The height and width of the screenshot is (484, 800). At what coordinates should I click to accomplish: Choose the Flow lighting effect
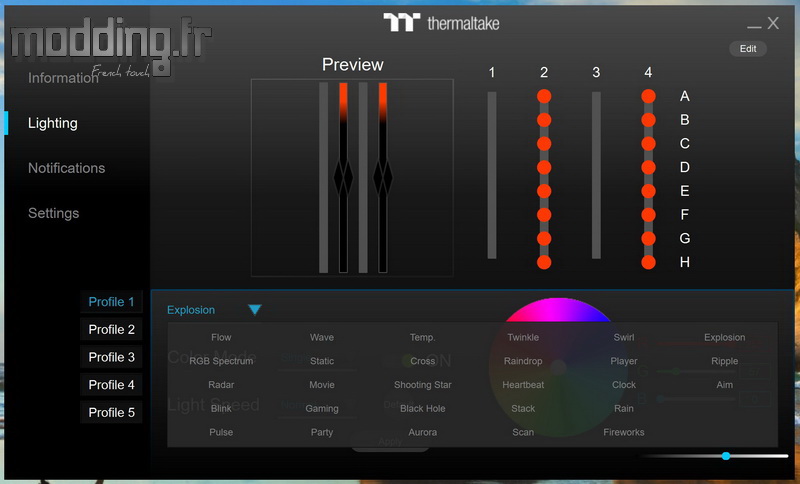click(221, 337)
